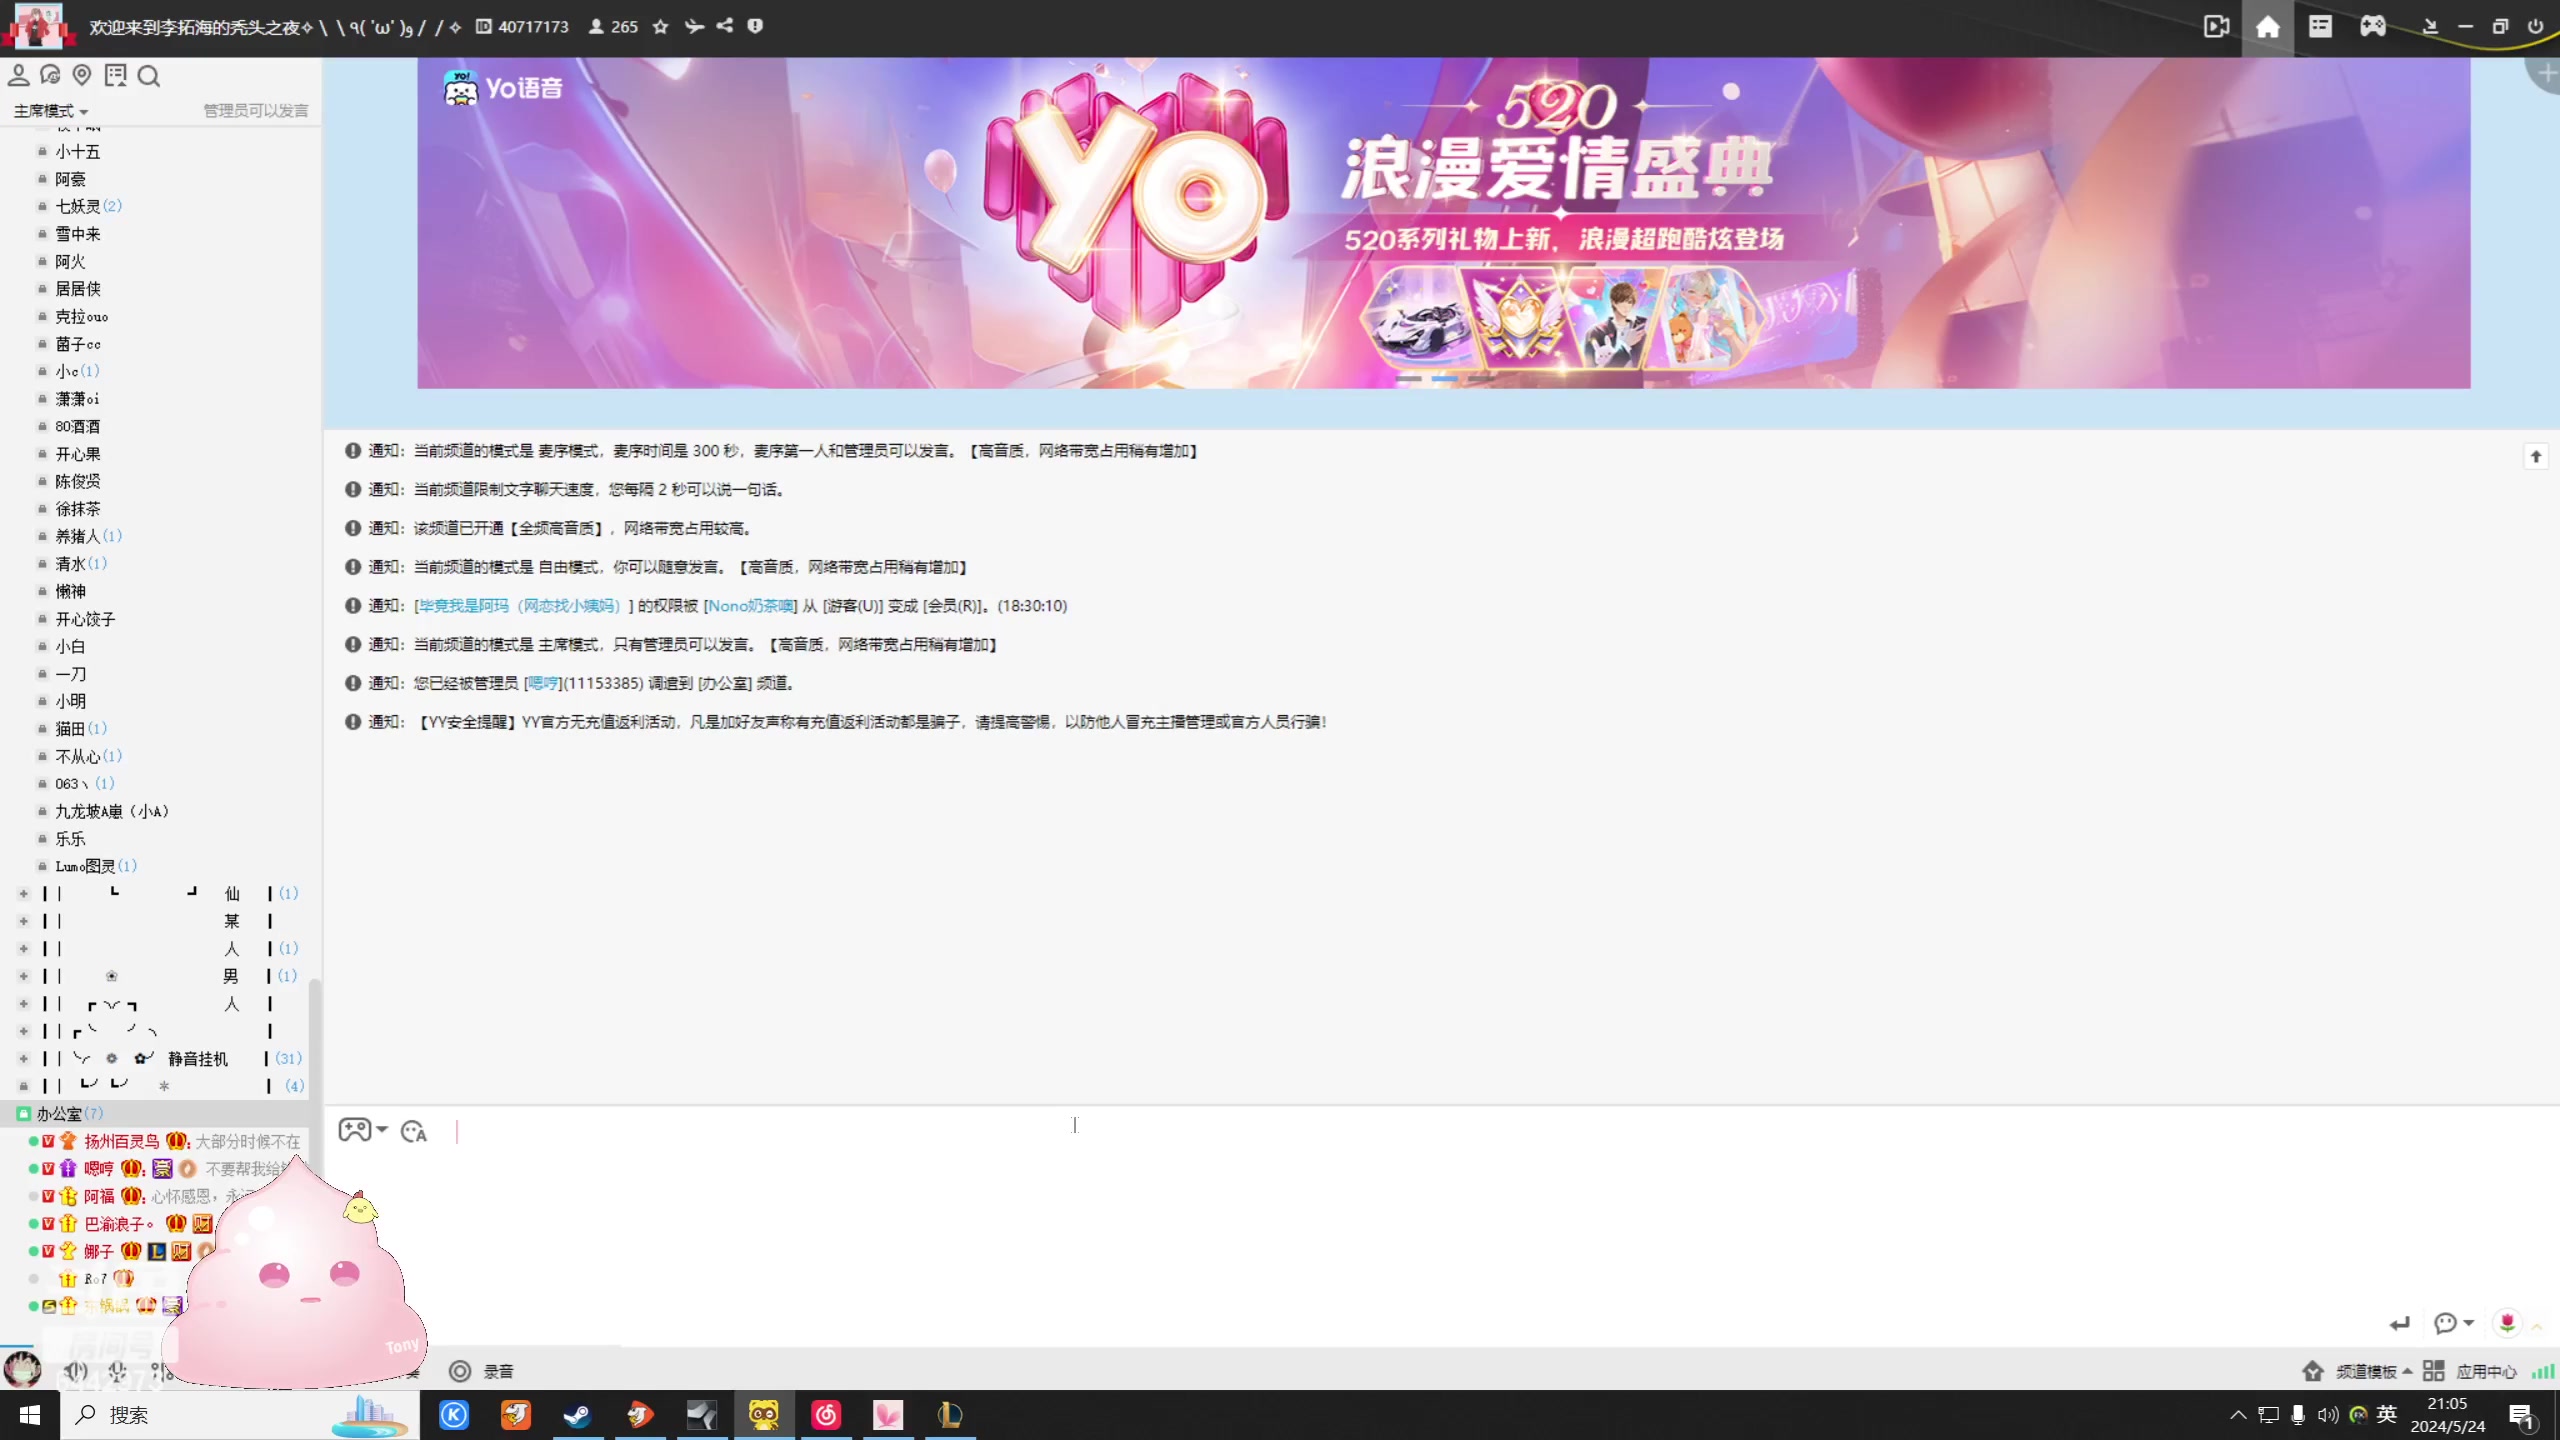Click the channel ID 40717173
Image resolution: width=2560 pixels, height=1440 pixels.
[533, 27]
